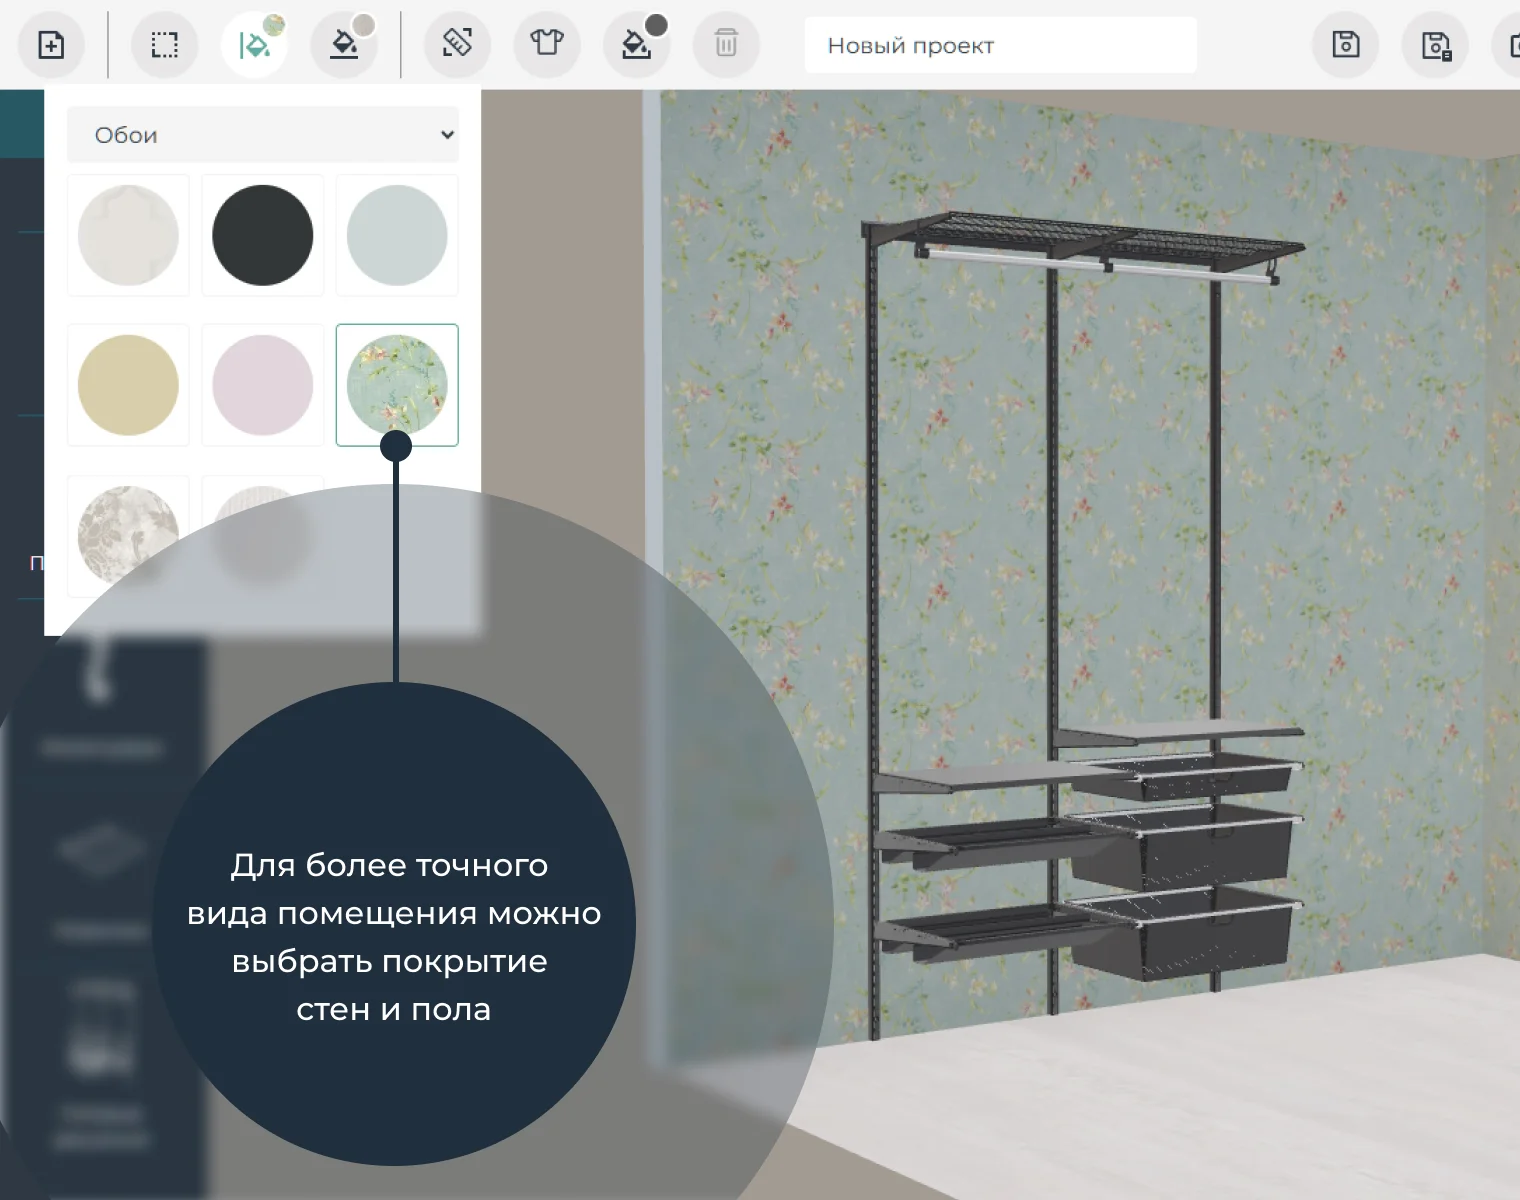Choose the black wallpaper swatch
The width and height of the screenshot is (1520, 1200).
(263, 236)
